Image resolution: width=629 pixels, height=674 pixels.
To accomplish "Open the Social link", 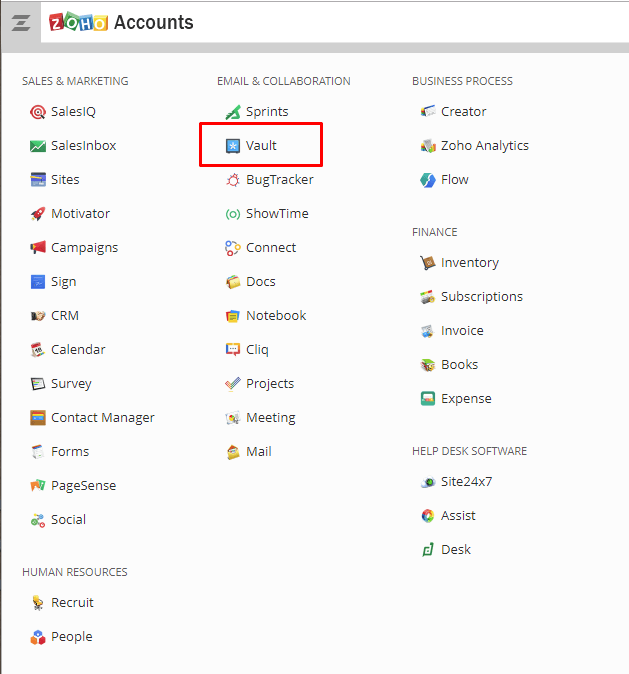I will 68,520.
